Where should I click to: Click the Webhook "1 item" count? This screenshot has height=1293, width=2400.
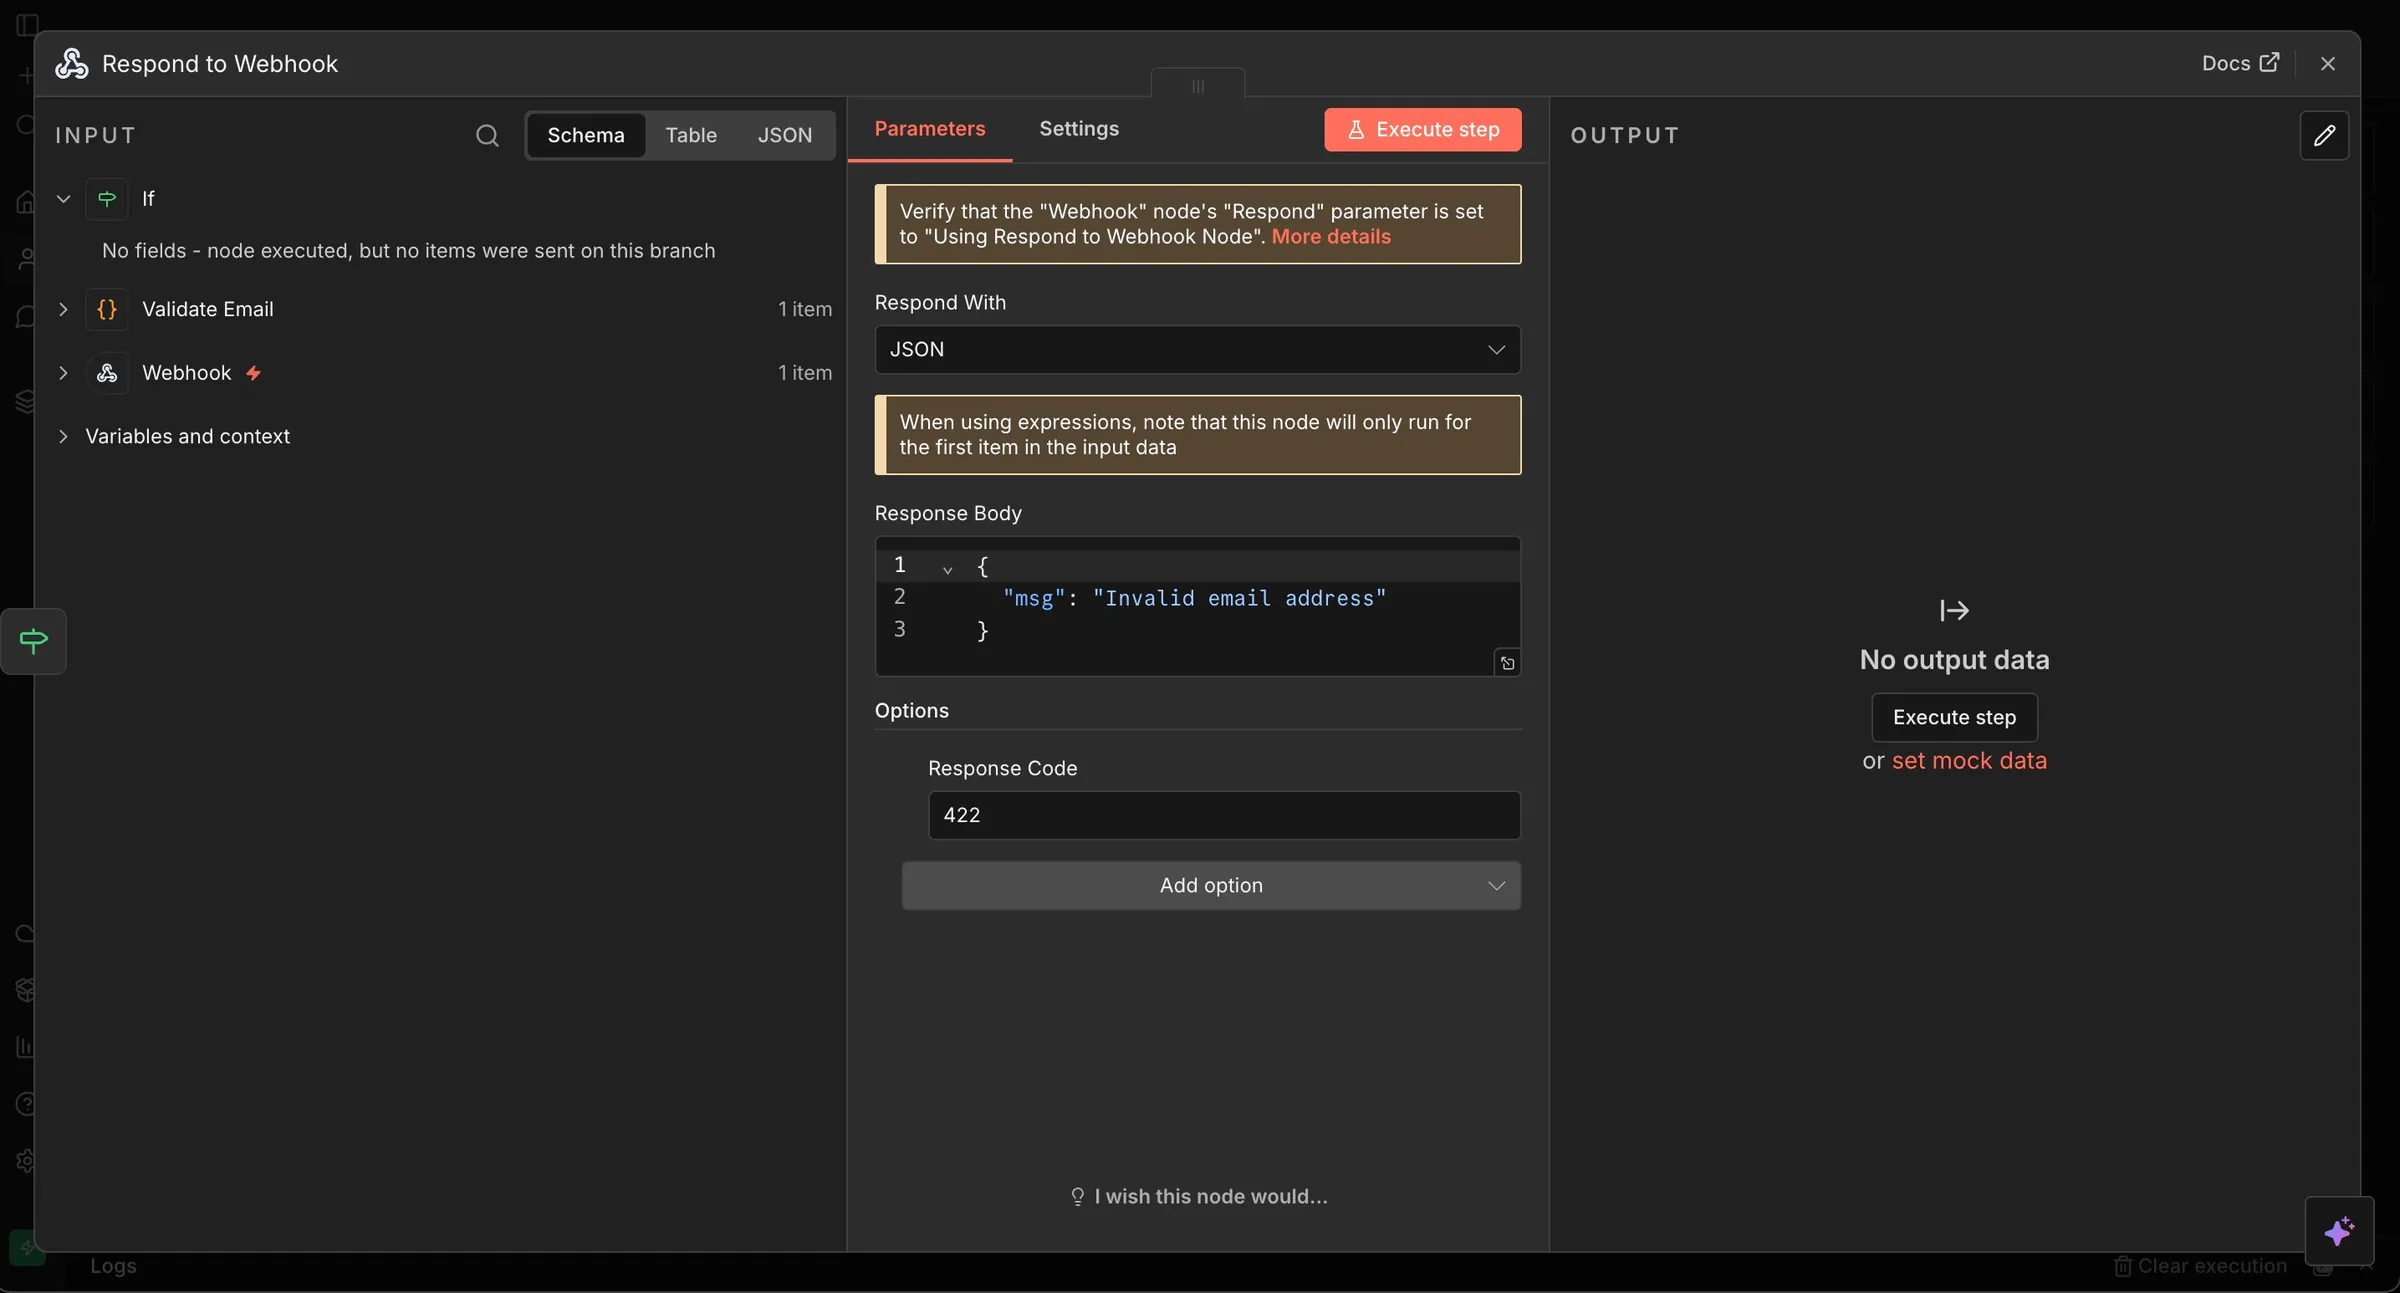click(x=805, y=373)
